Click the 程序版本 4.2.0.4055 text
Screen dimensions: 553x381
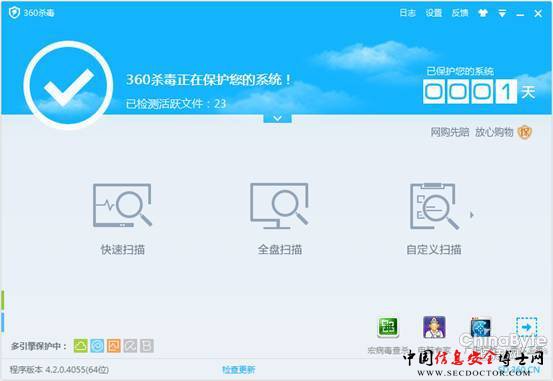(x=59, y=370)
